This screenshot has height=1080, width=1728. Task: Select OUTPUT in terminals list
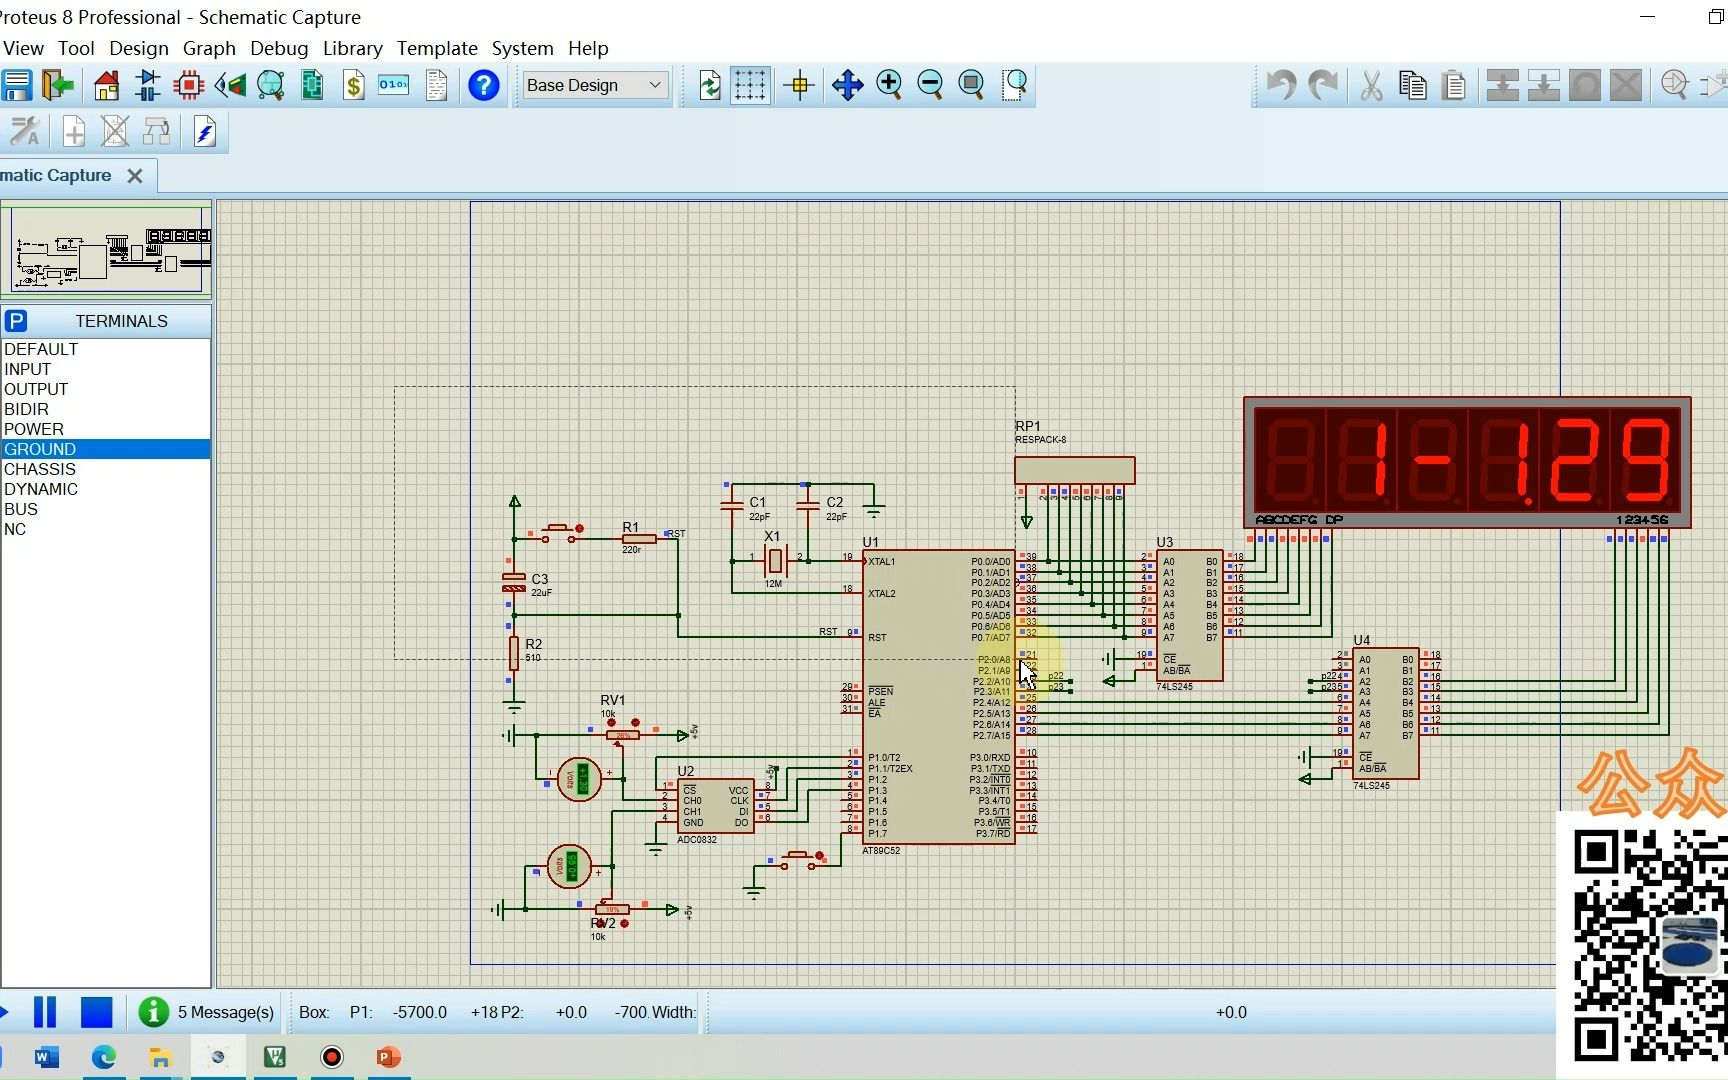106,389
